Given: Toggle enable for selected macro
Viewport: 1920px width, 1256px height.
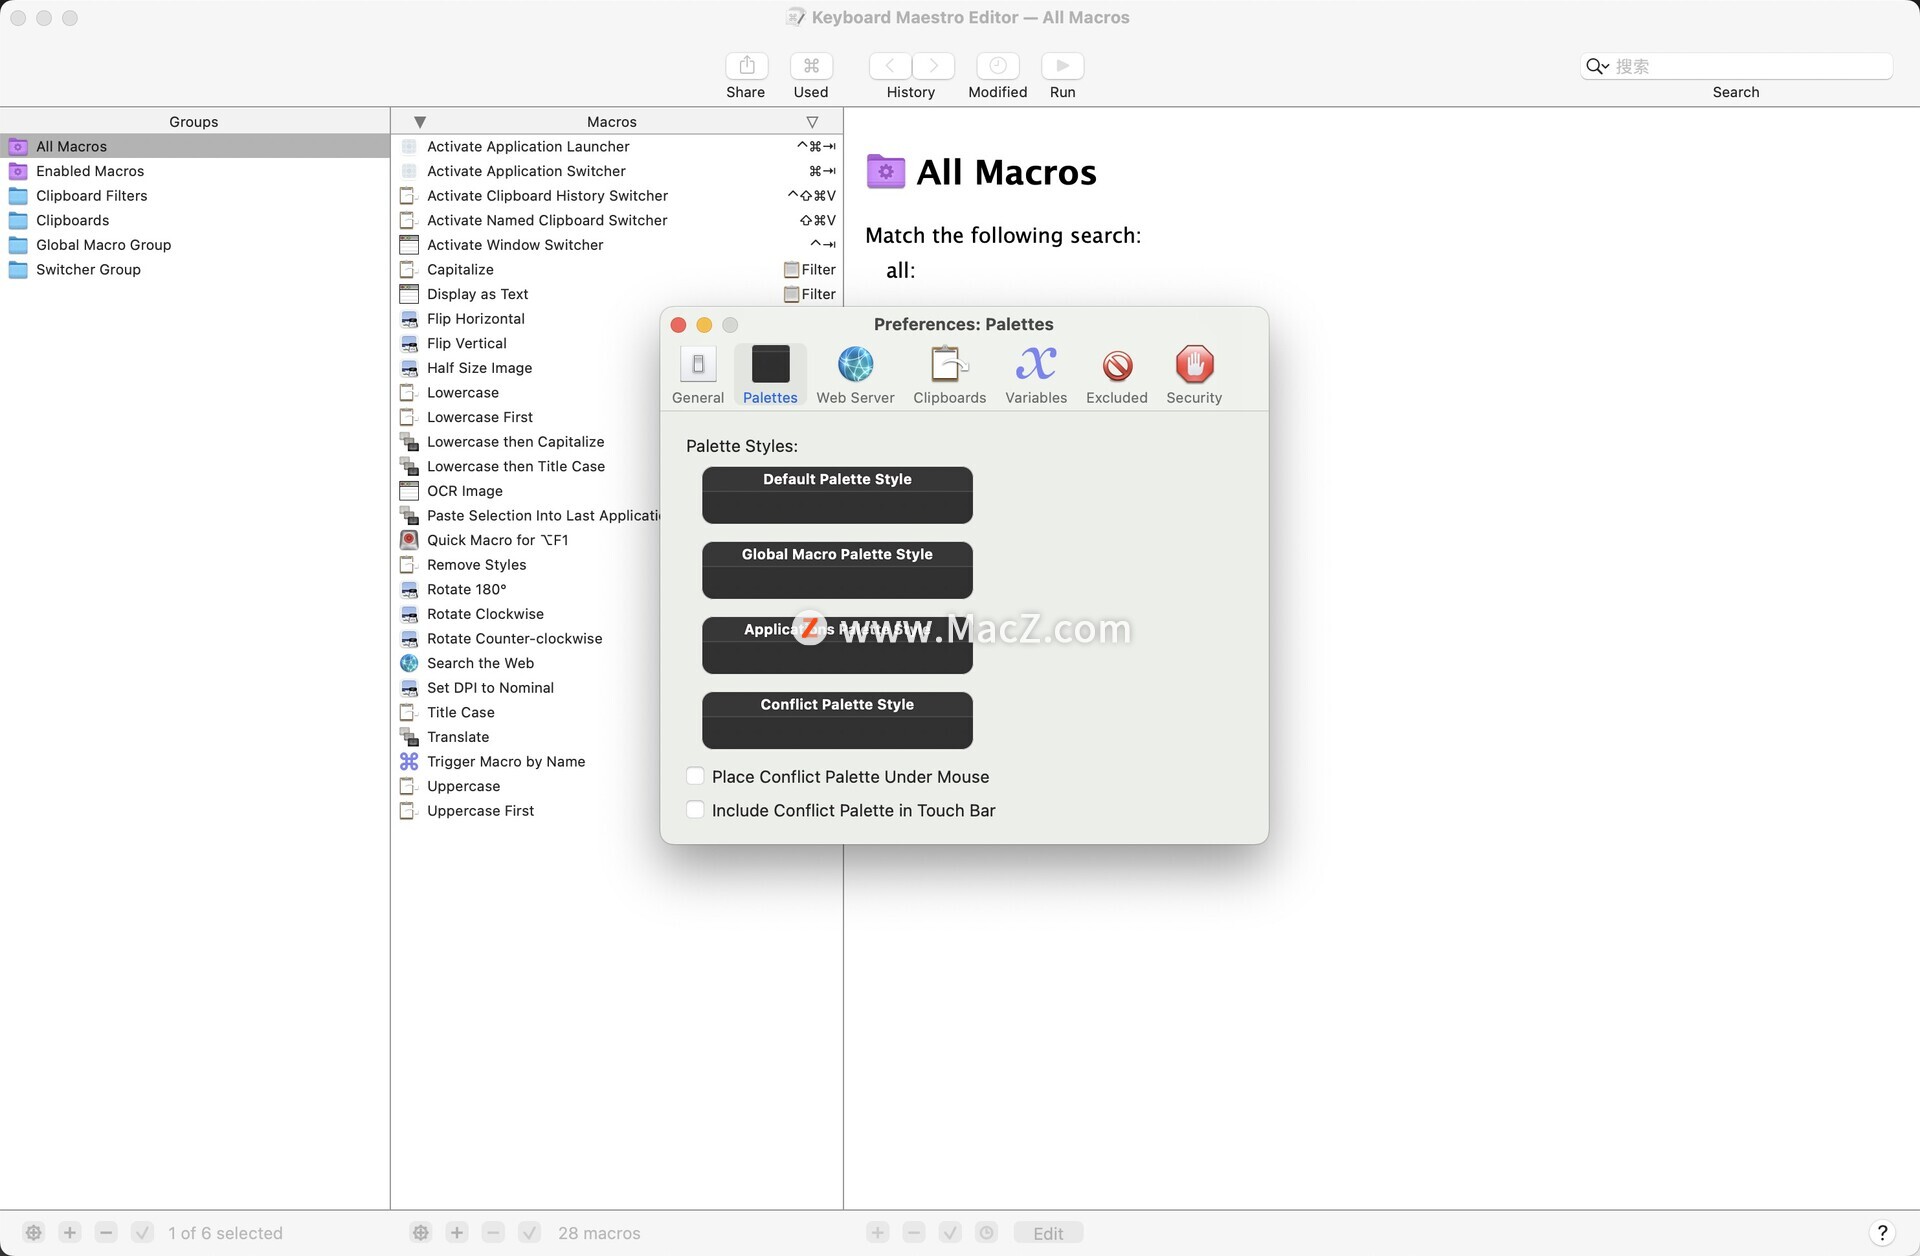Looking at the screenshot, I should tap(530, 1233).
